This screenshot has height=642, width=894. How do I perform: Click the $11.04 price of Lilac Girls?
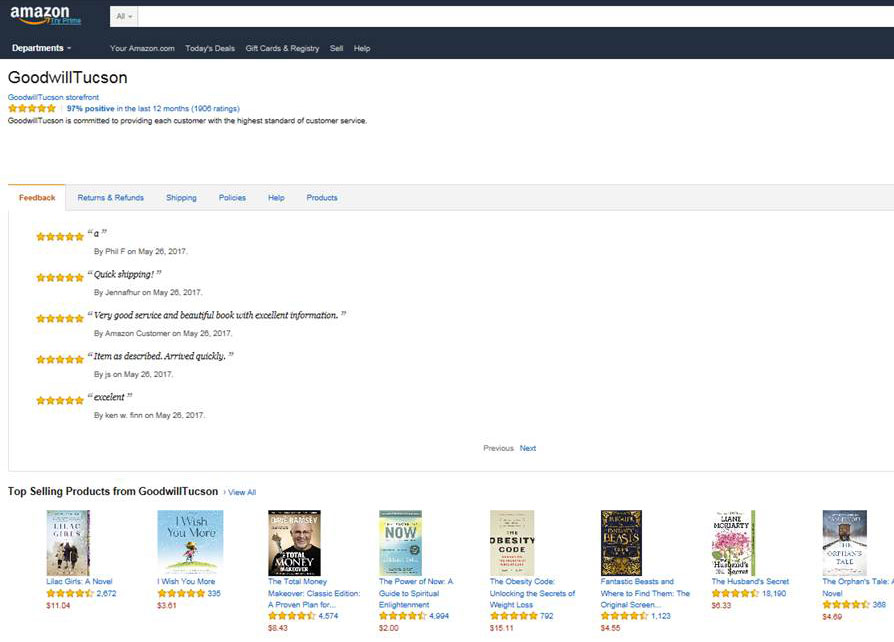[58, 606]
